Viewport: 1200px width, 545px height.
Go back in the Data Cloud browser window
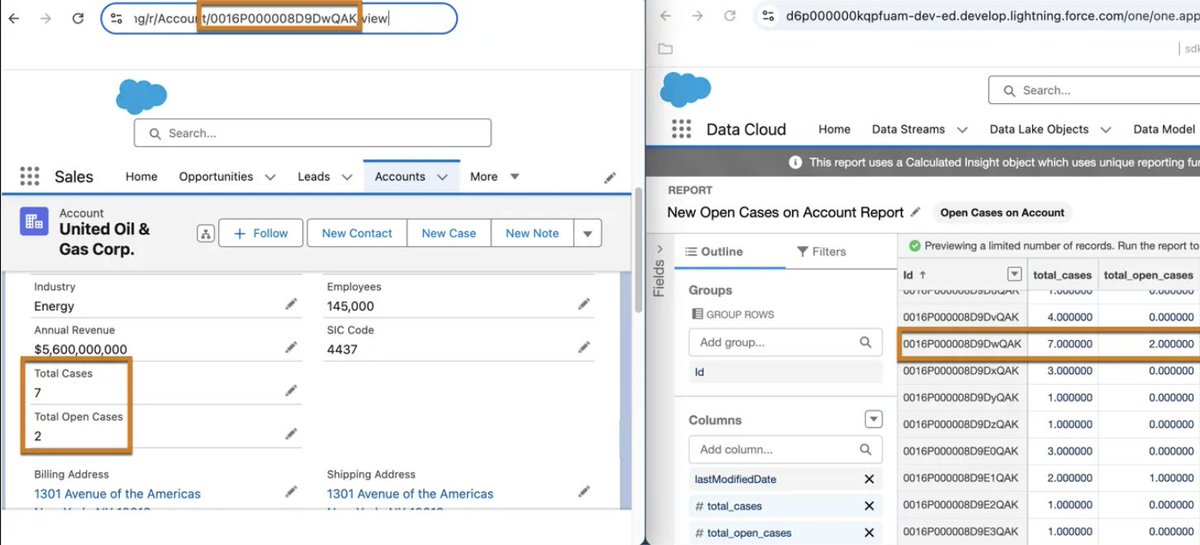[x=665, y=16]
